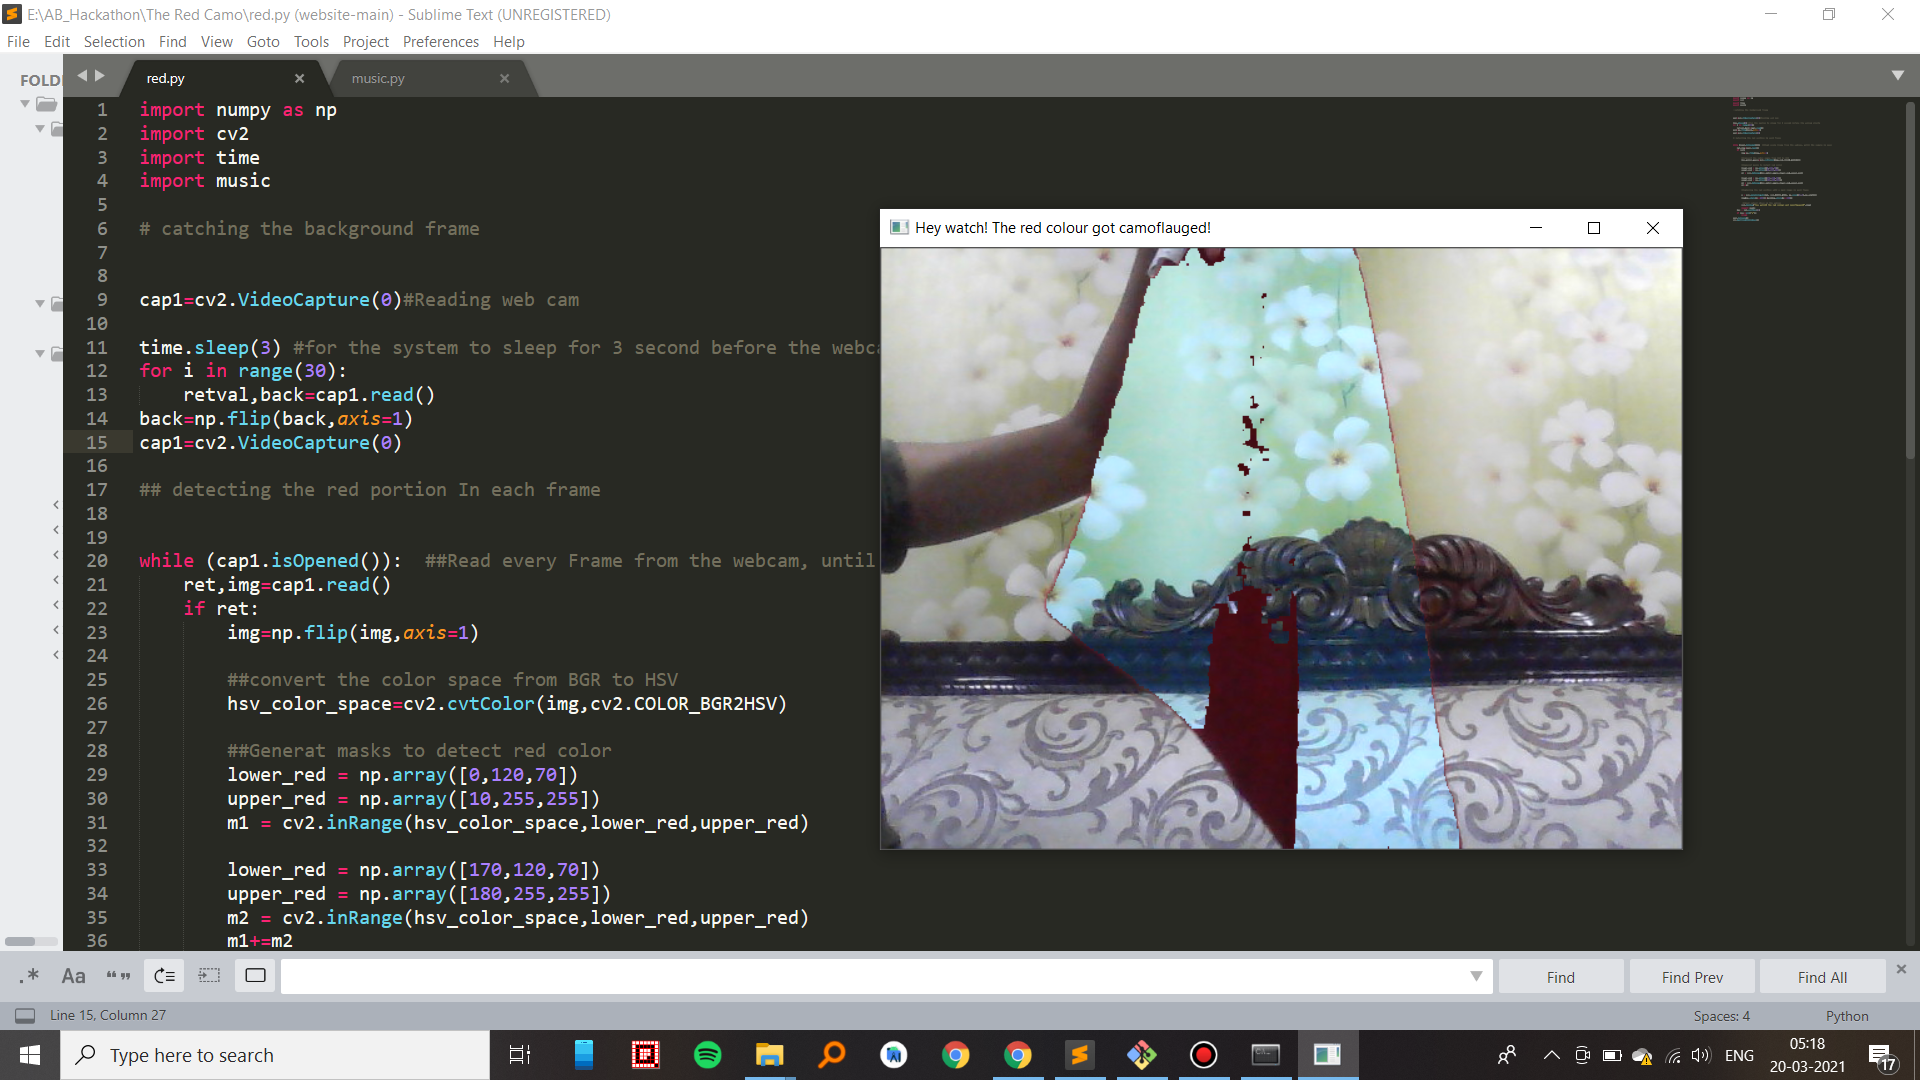1920x1080 pixels.
Task: Open tab list dropdown arrow
Action: coord(1897,76)
